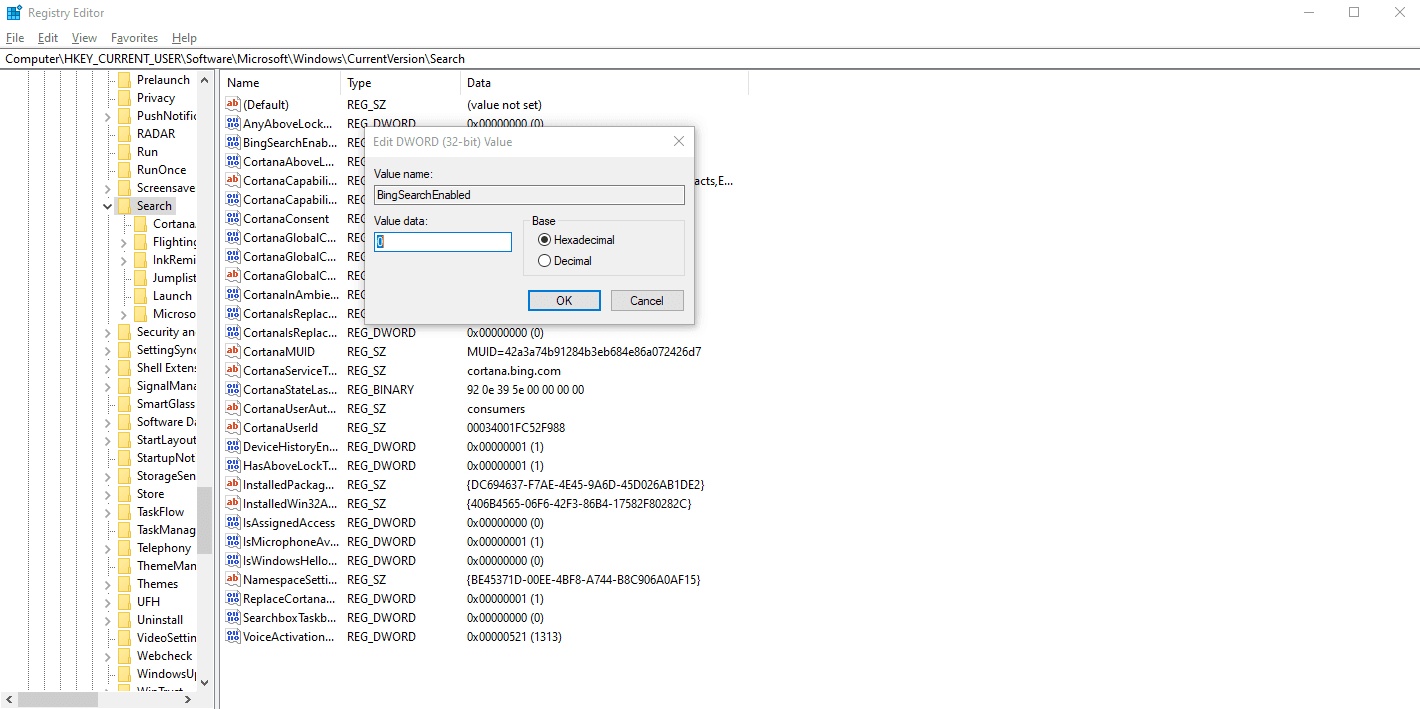Click the VoiceActivation DWORD icon

pos(231,636)
